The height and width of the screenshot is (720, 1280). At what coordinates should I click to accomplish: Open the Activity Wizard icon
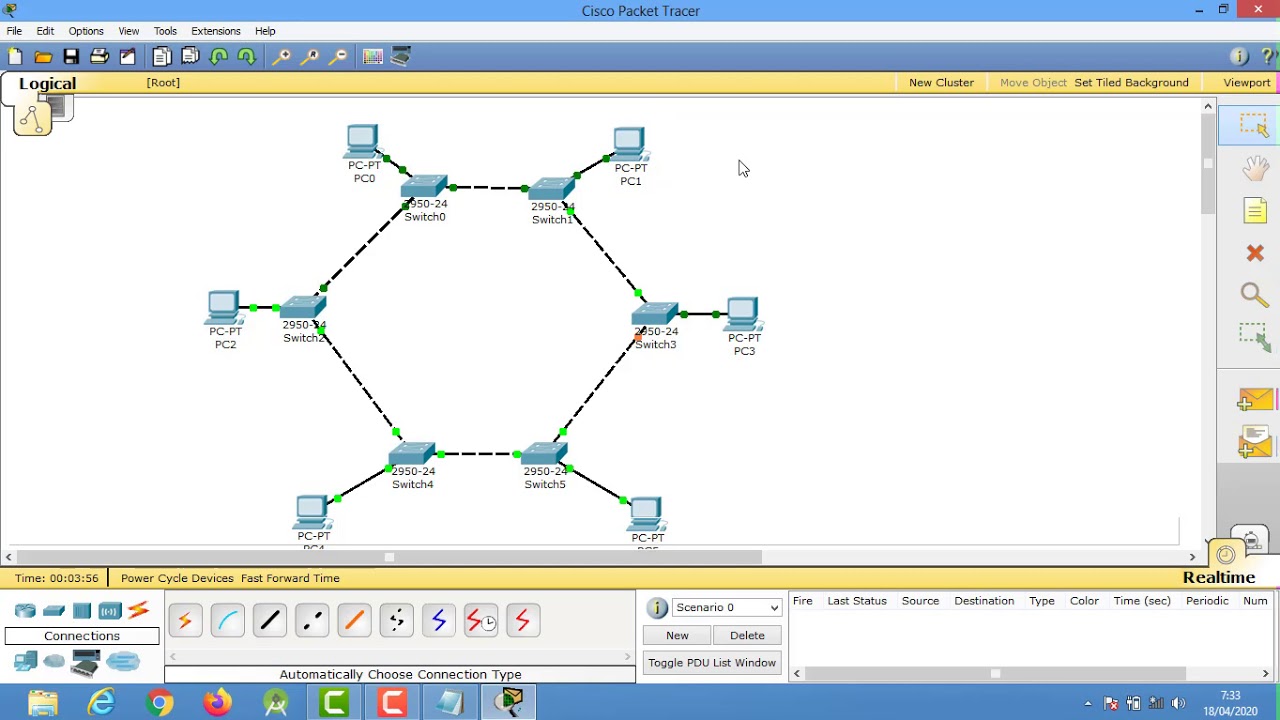[127, 57]
